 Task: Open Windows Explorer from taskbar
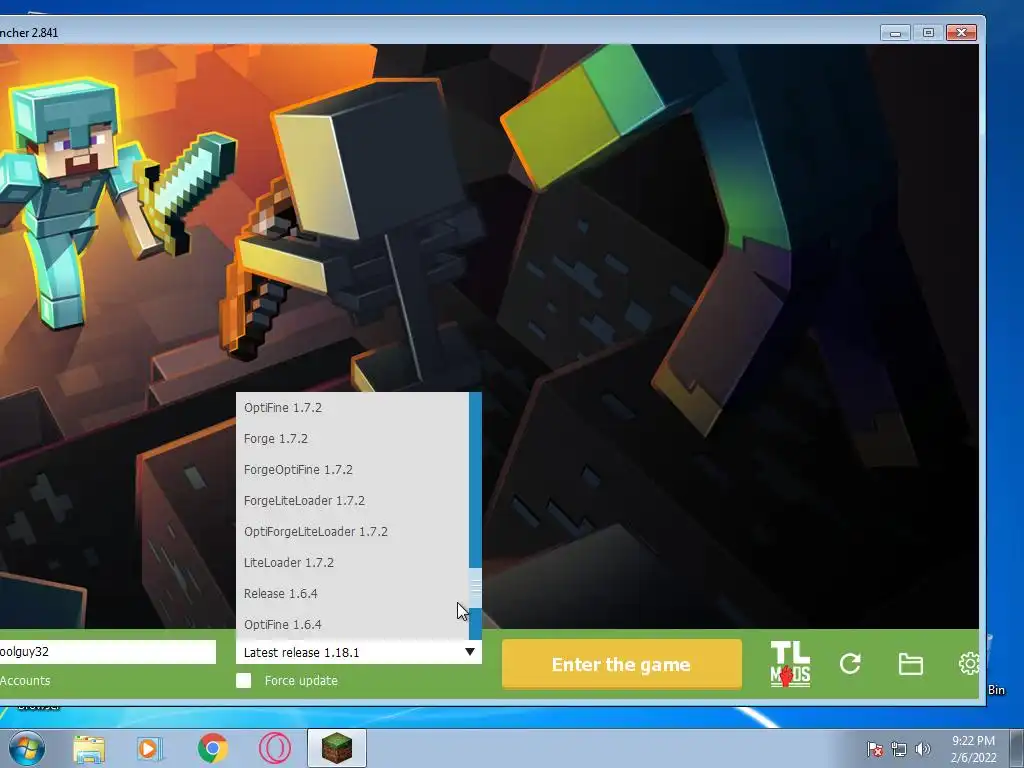[x=89, y=748]
